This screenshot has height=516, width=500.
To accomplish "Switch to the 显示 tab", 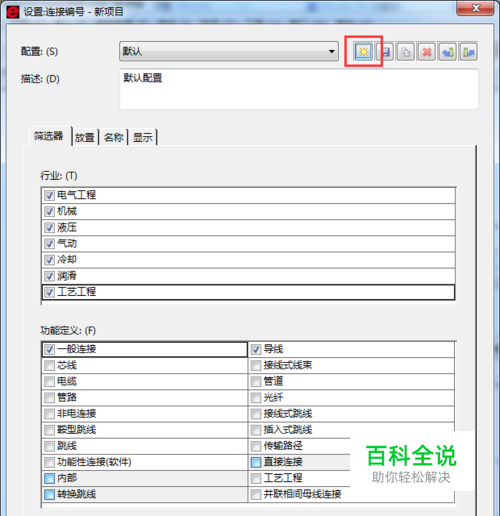I will (143, 137).
